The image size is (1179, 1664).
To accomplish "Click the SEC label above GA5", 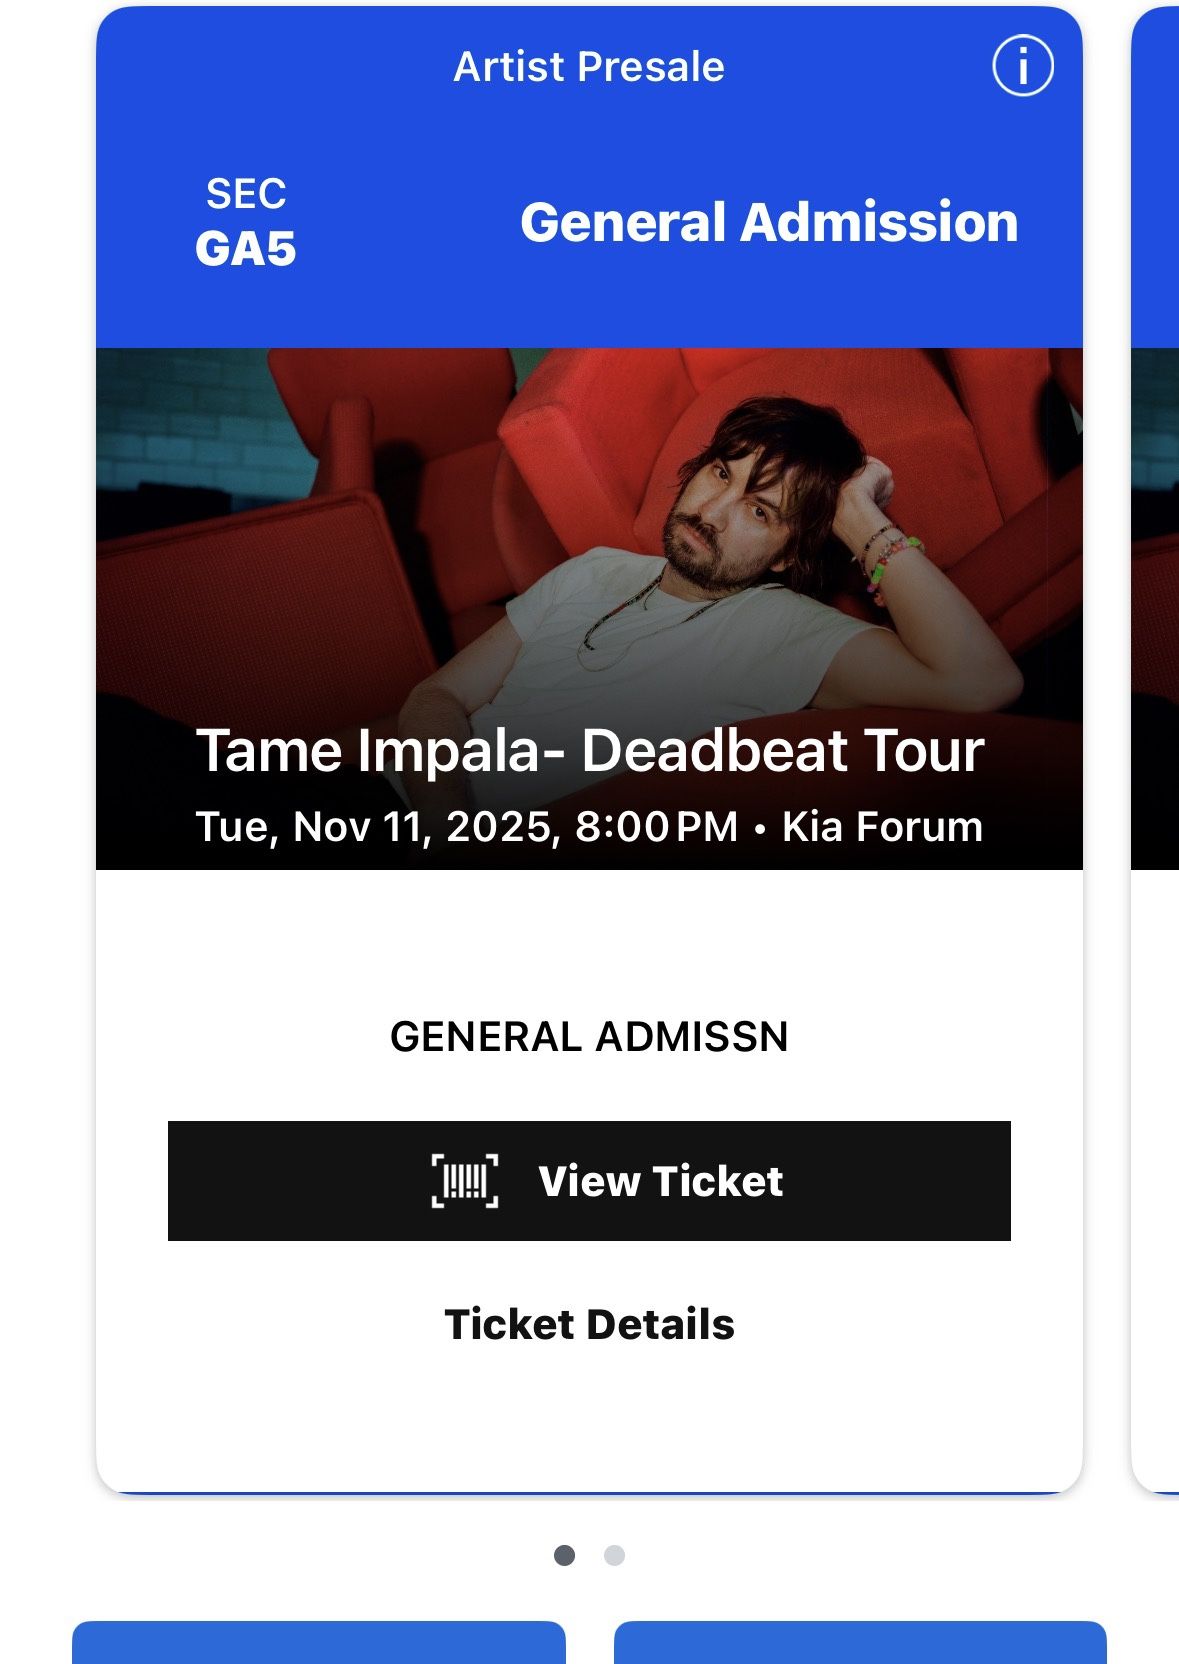I will [246, 194].
